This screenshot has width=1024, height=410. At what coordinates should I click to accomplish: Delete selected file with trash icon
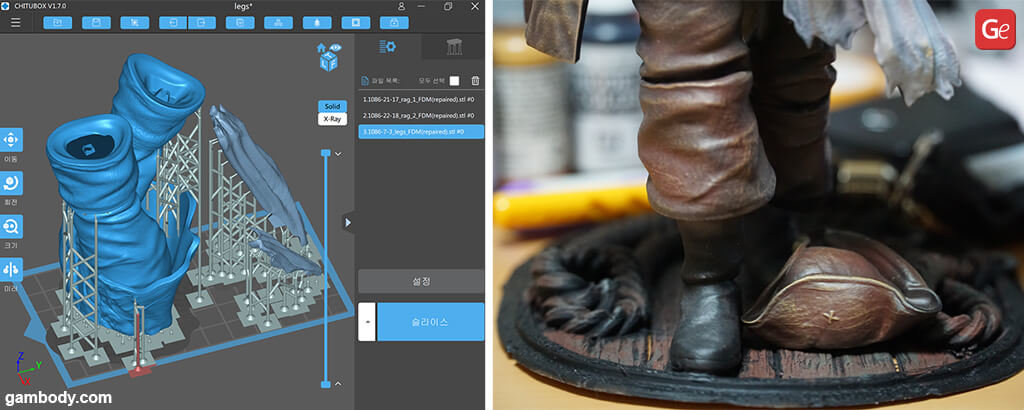[475, 81]
